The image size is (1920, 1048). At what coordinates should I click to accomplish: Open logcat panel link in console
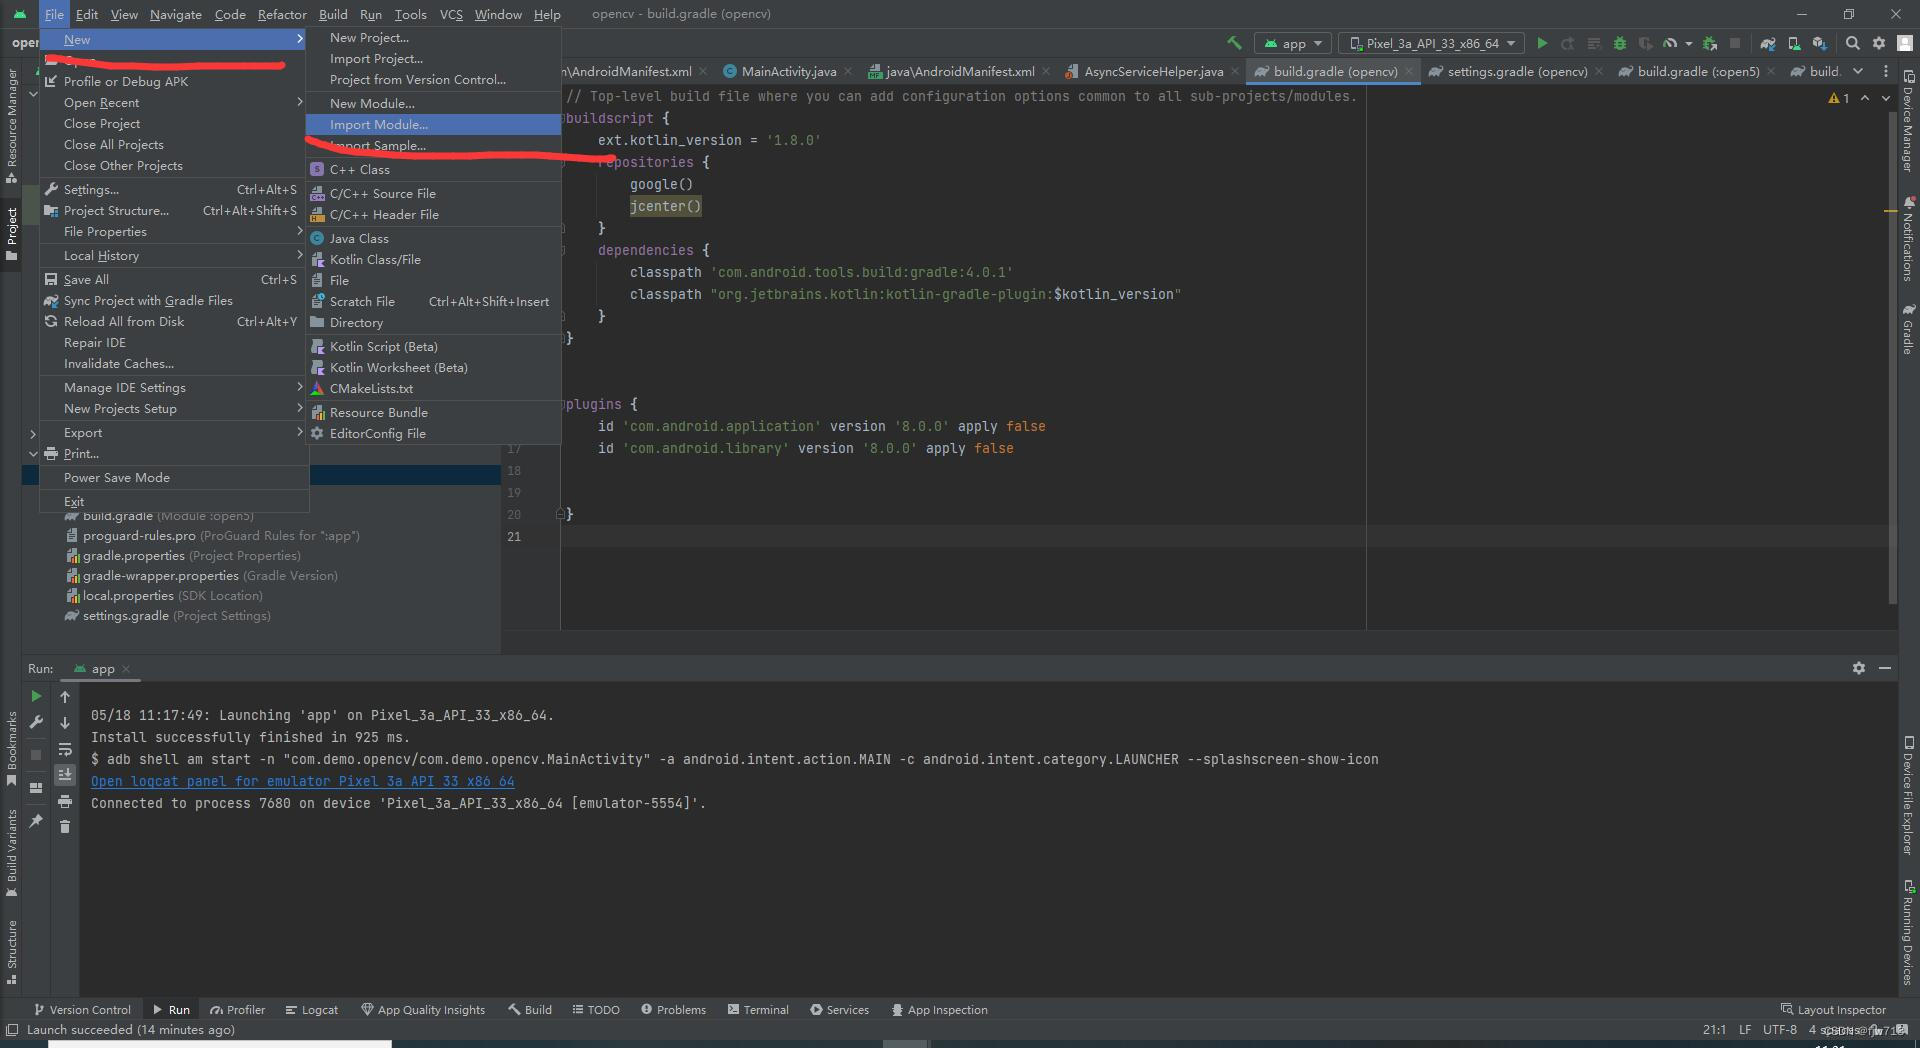302,781
